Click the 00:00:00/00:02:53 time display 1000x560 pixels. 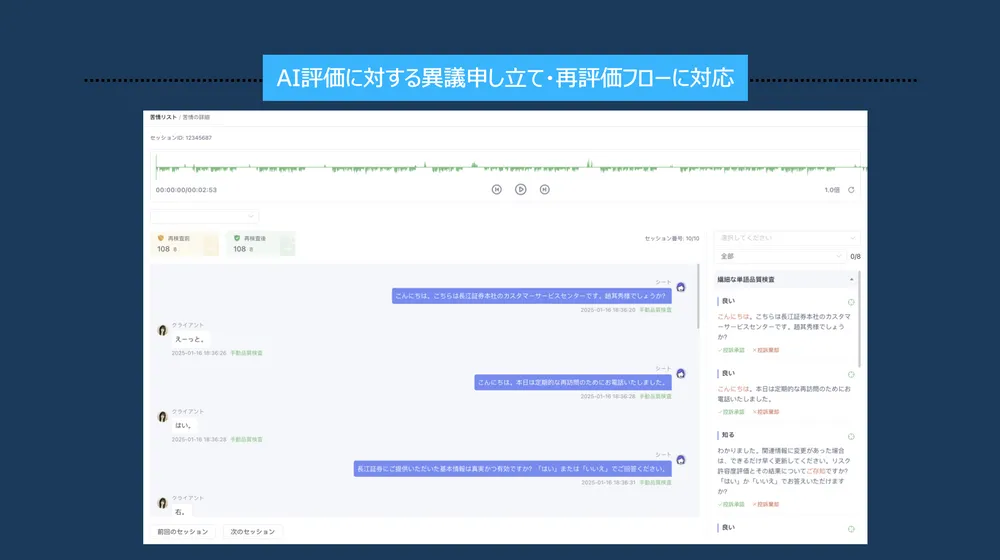186,190
